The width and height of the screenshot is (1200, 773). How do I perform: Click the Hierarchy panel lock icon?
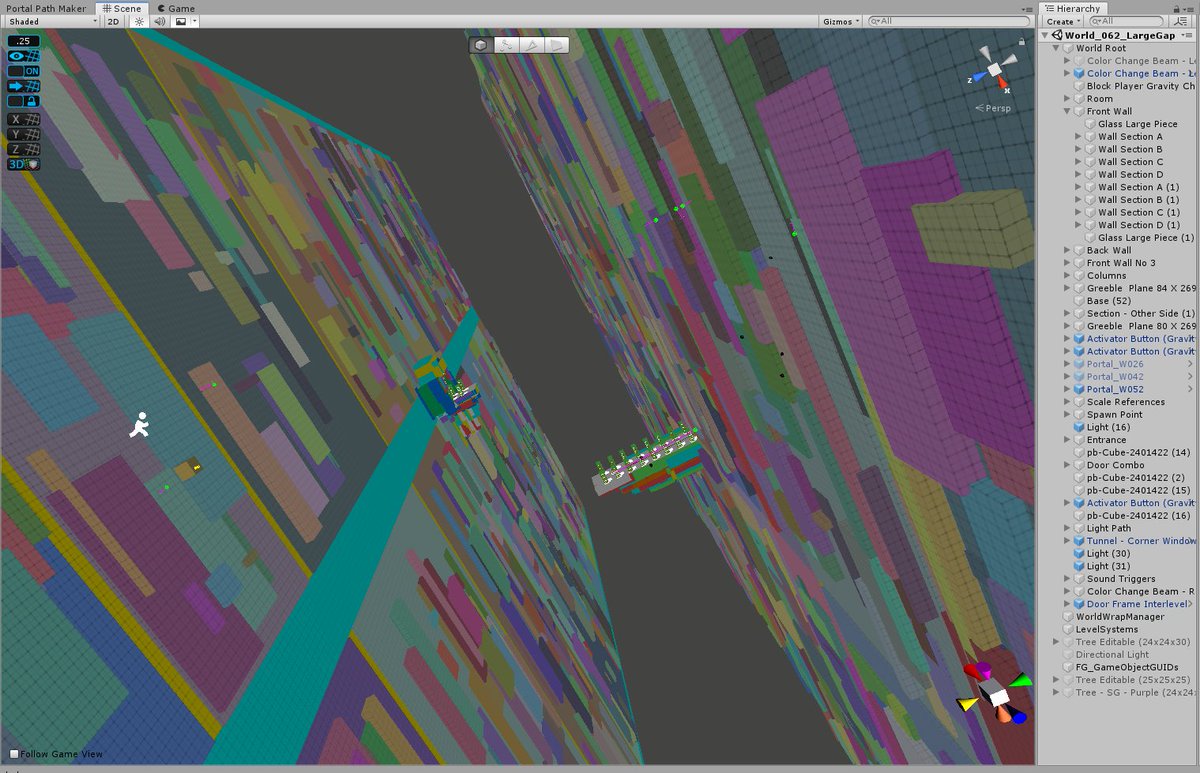(1179, 8)
